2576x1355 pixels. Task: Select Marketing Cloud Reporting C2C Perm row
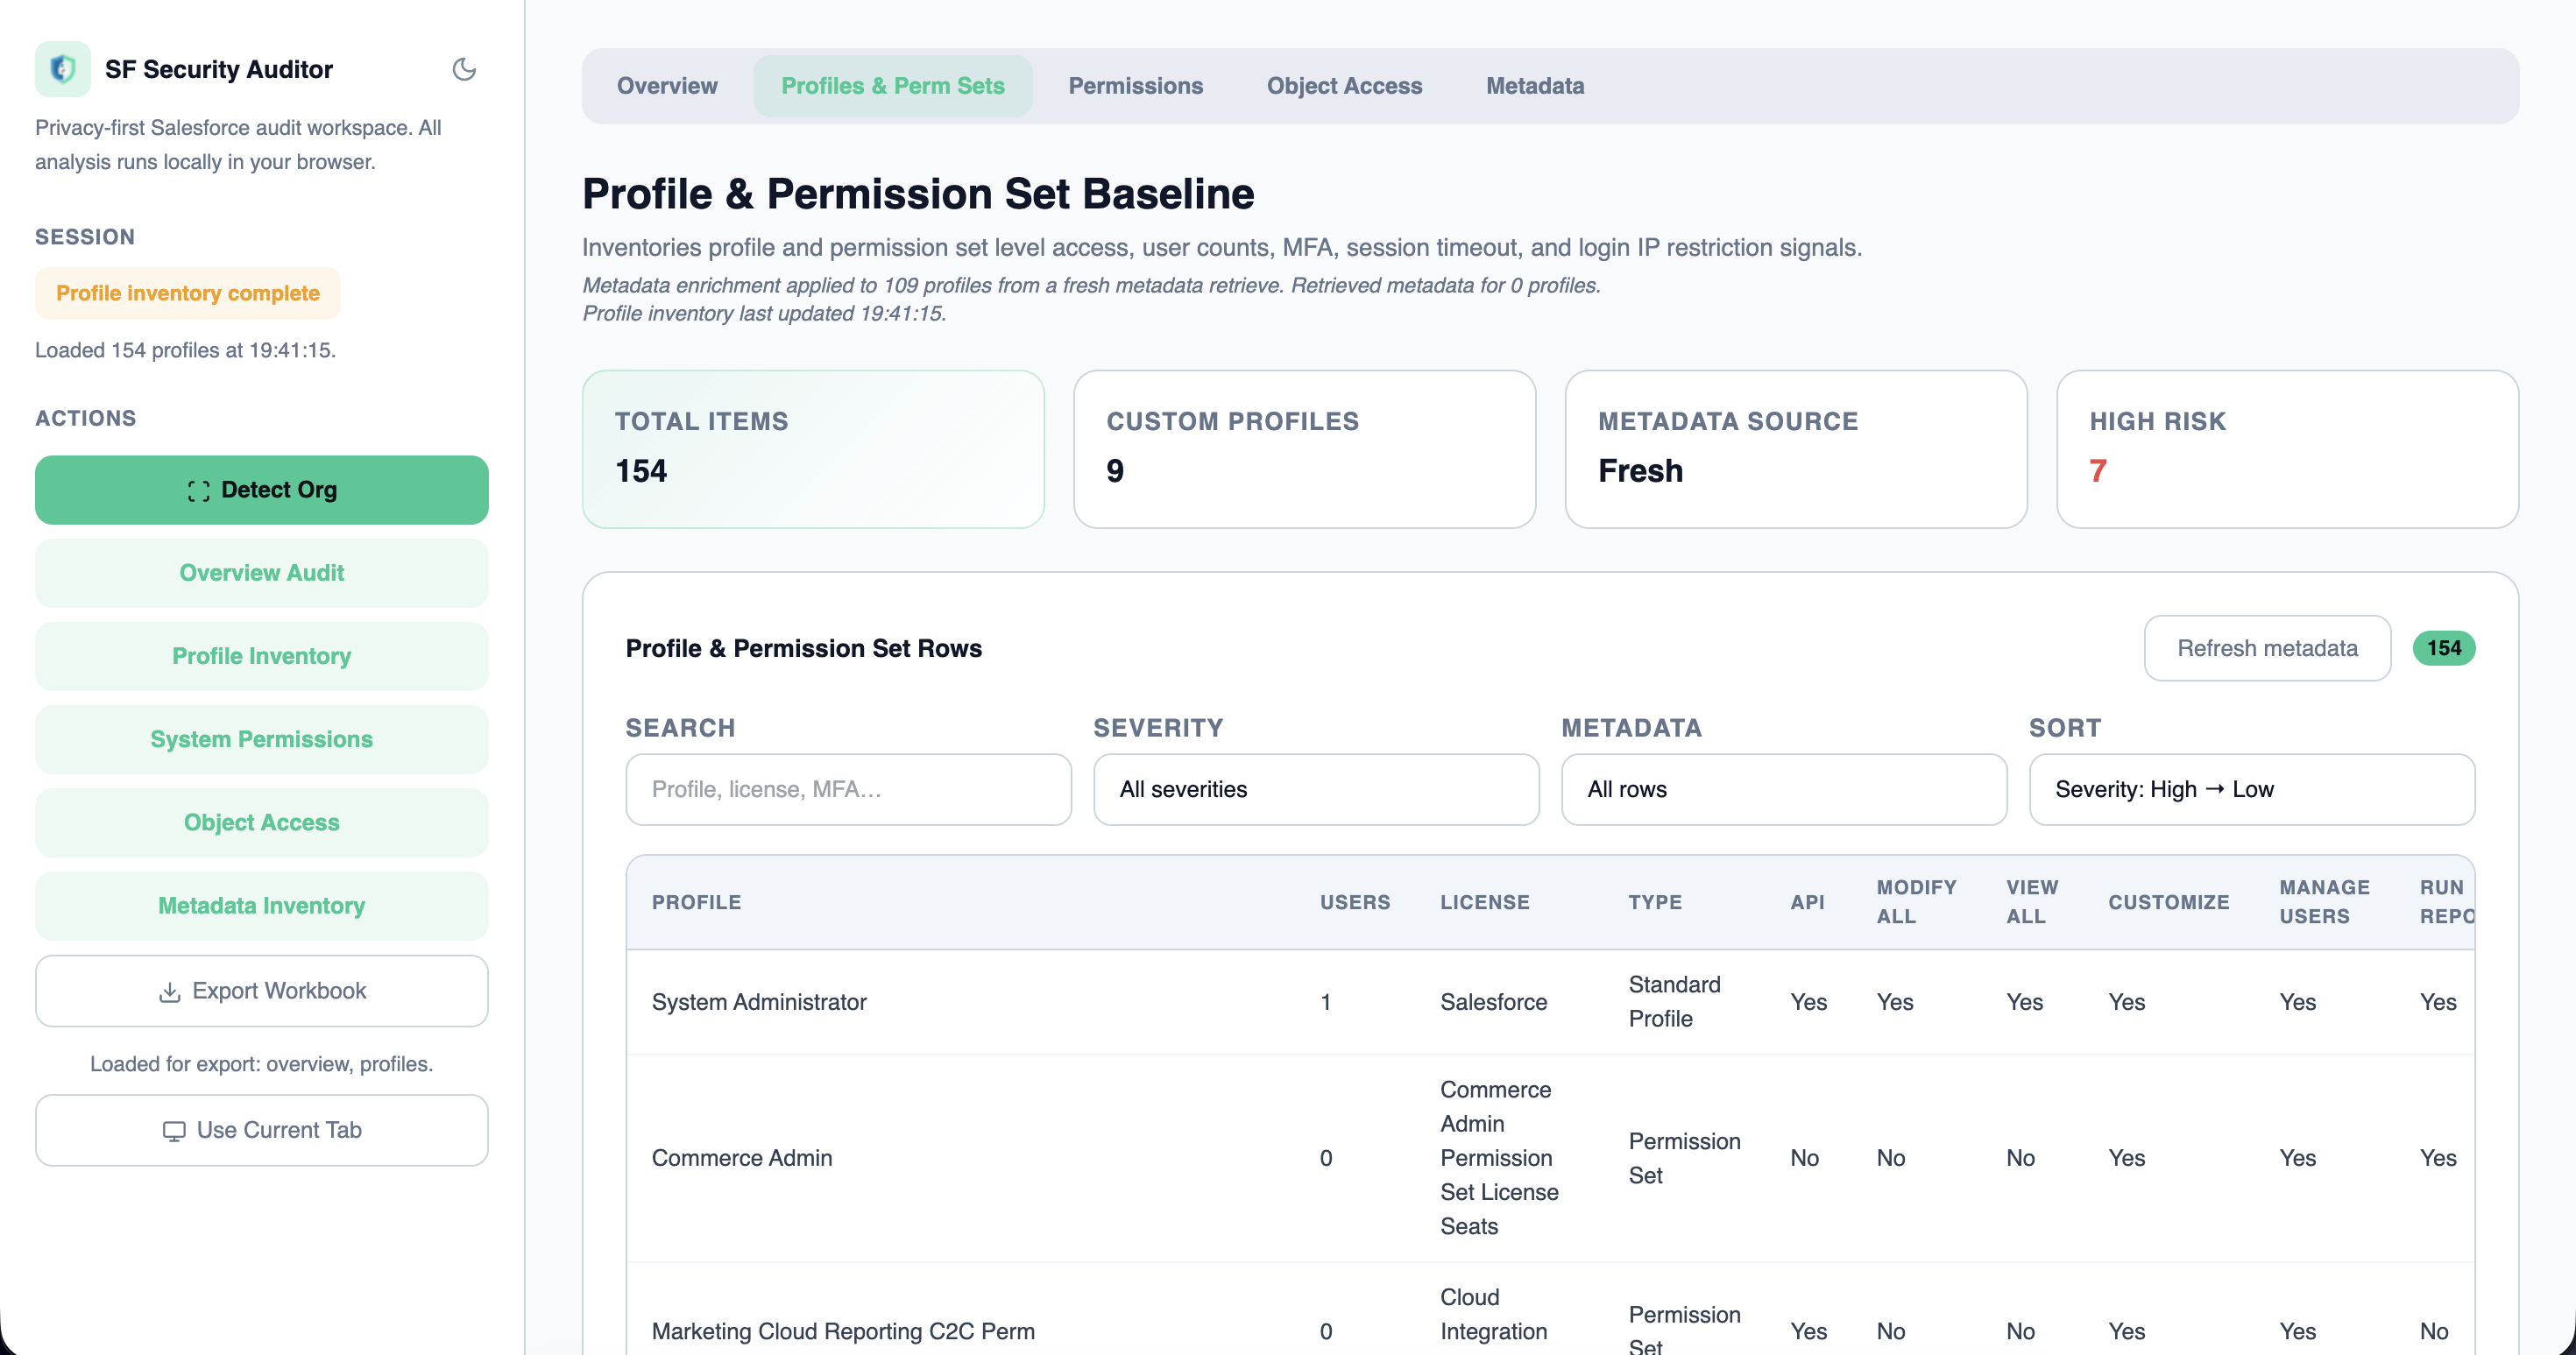click(x=843, y=1331)
